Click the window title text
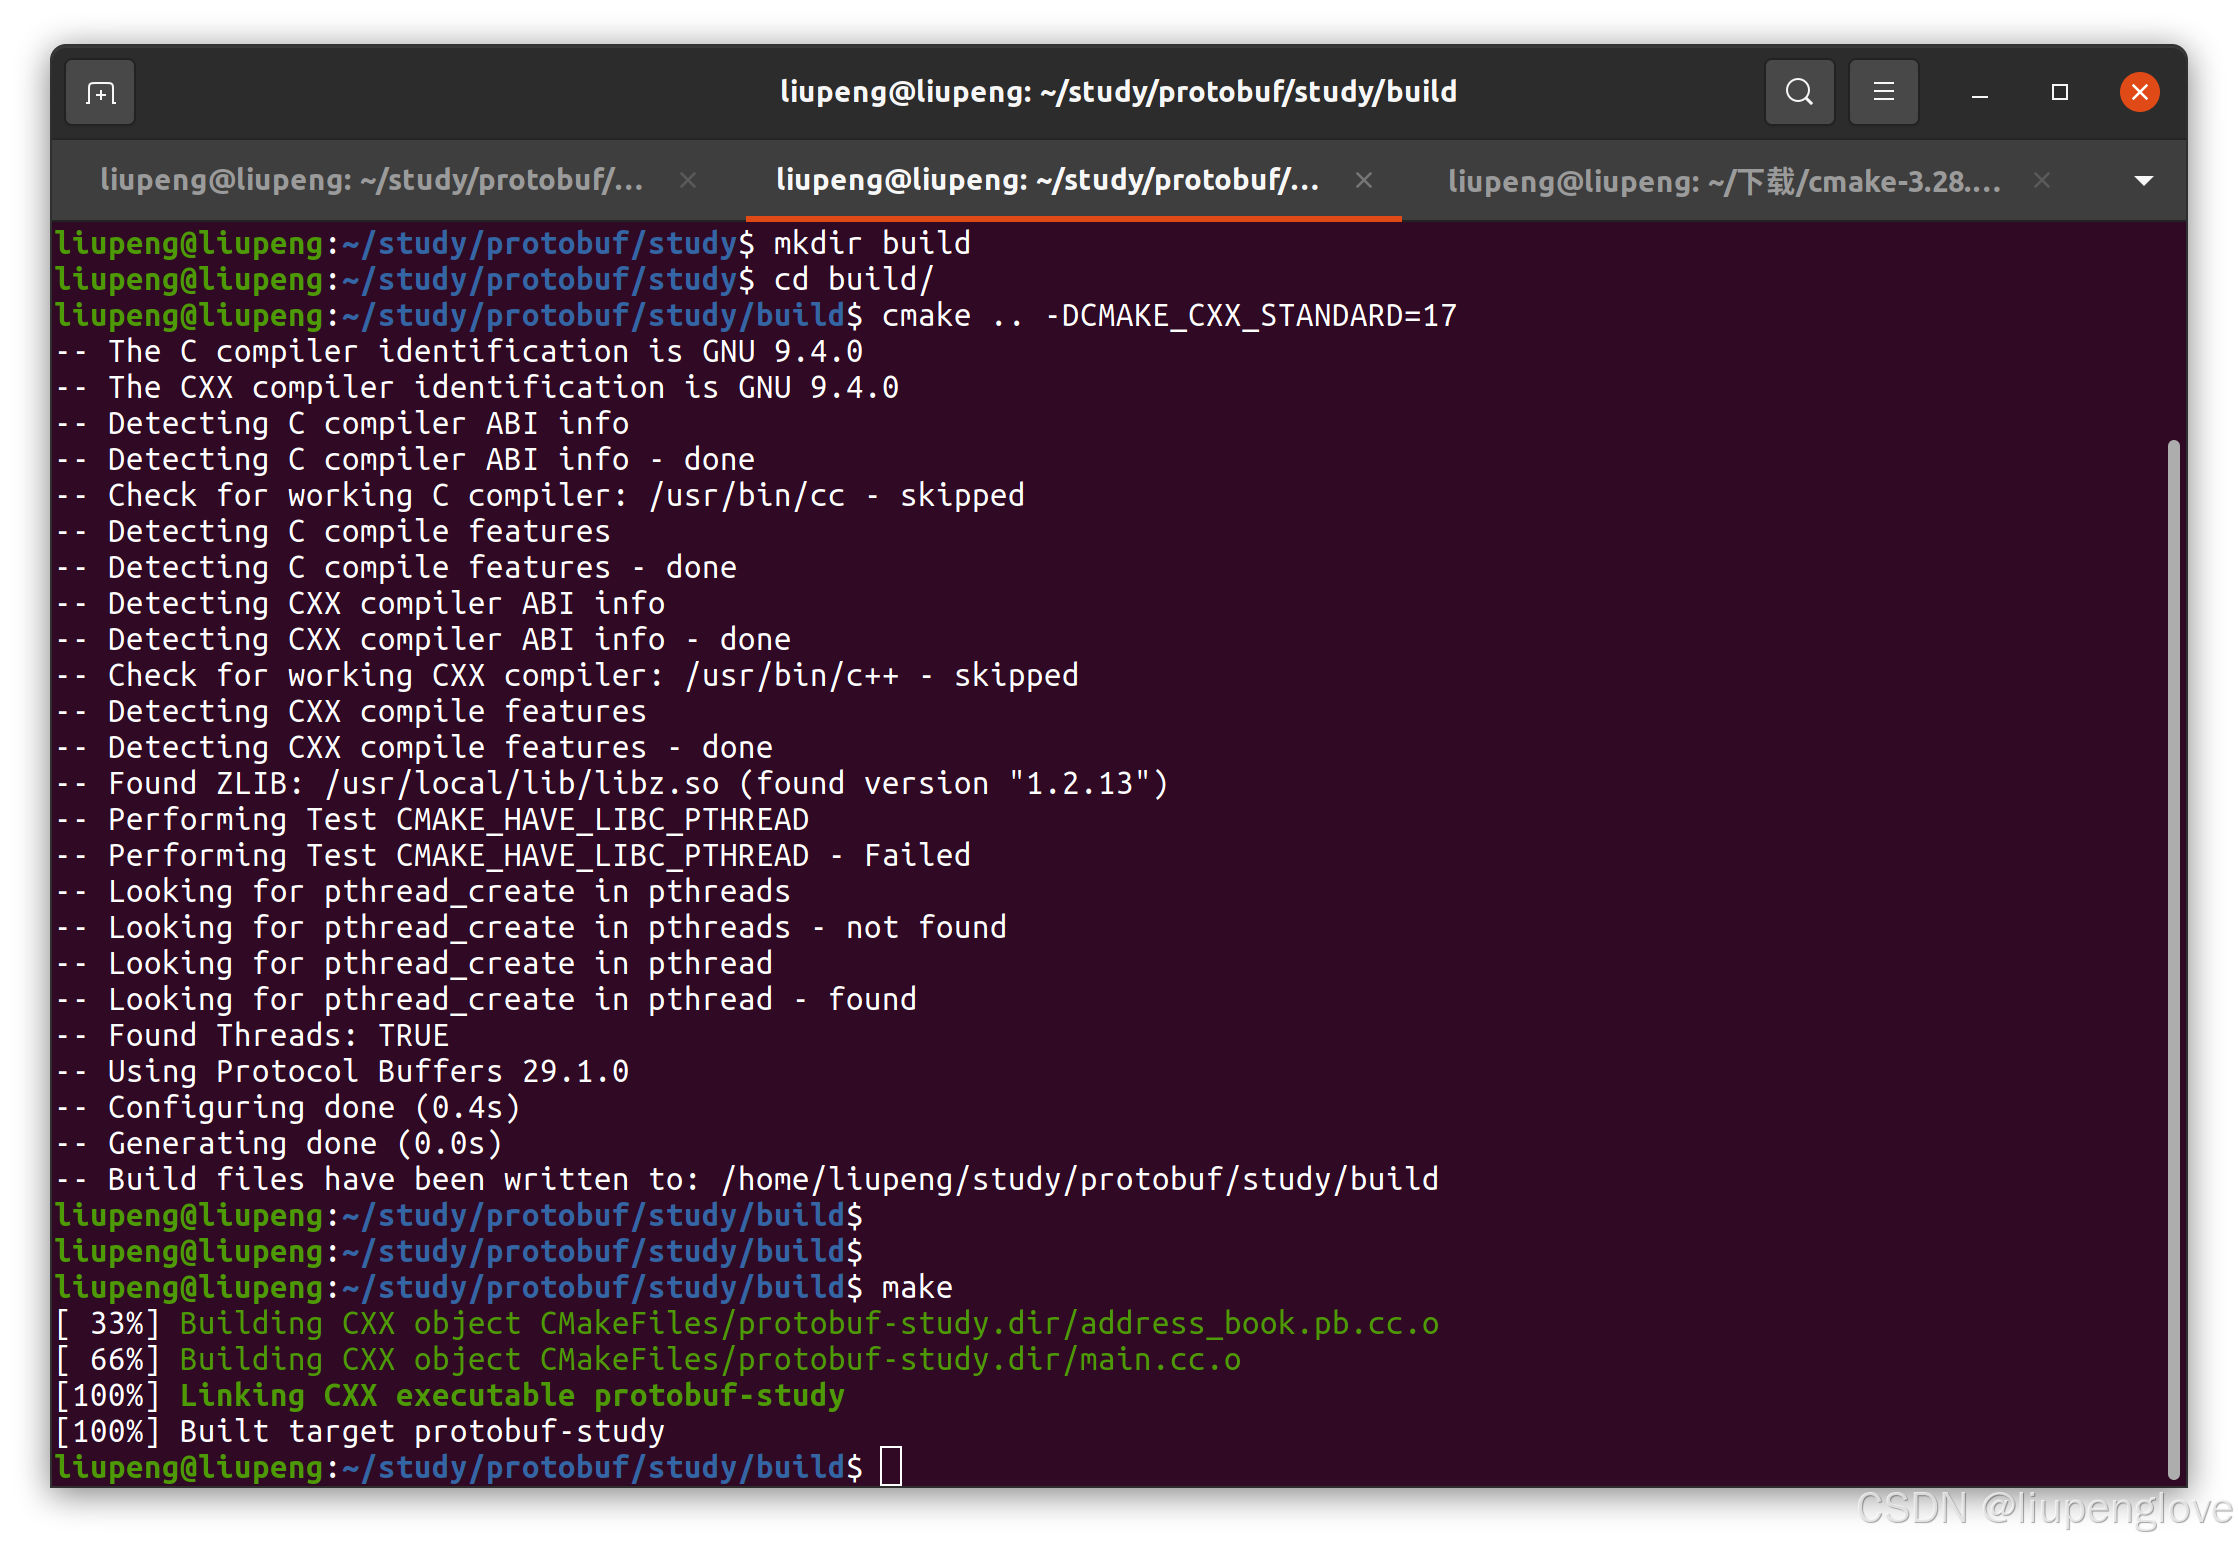Screen dimensions: 2238x1544 [1118, 92]
